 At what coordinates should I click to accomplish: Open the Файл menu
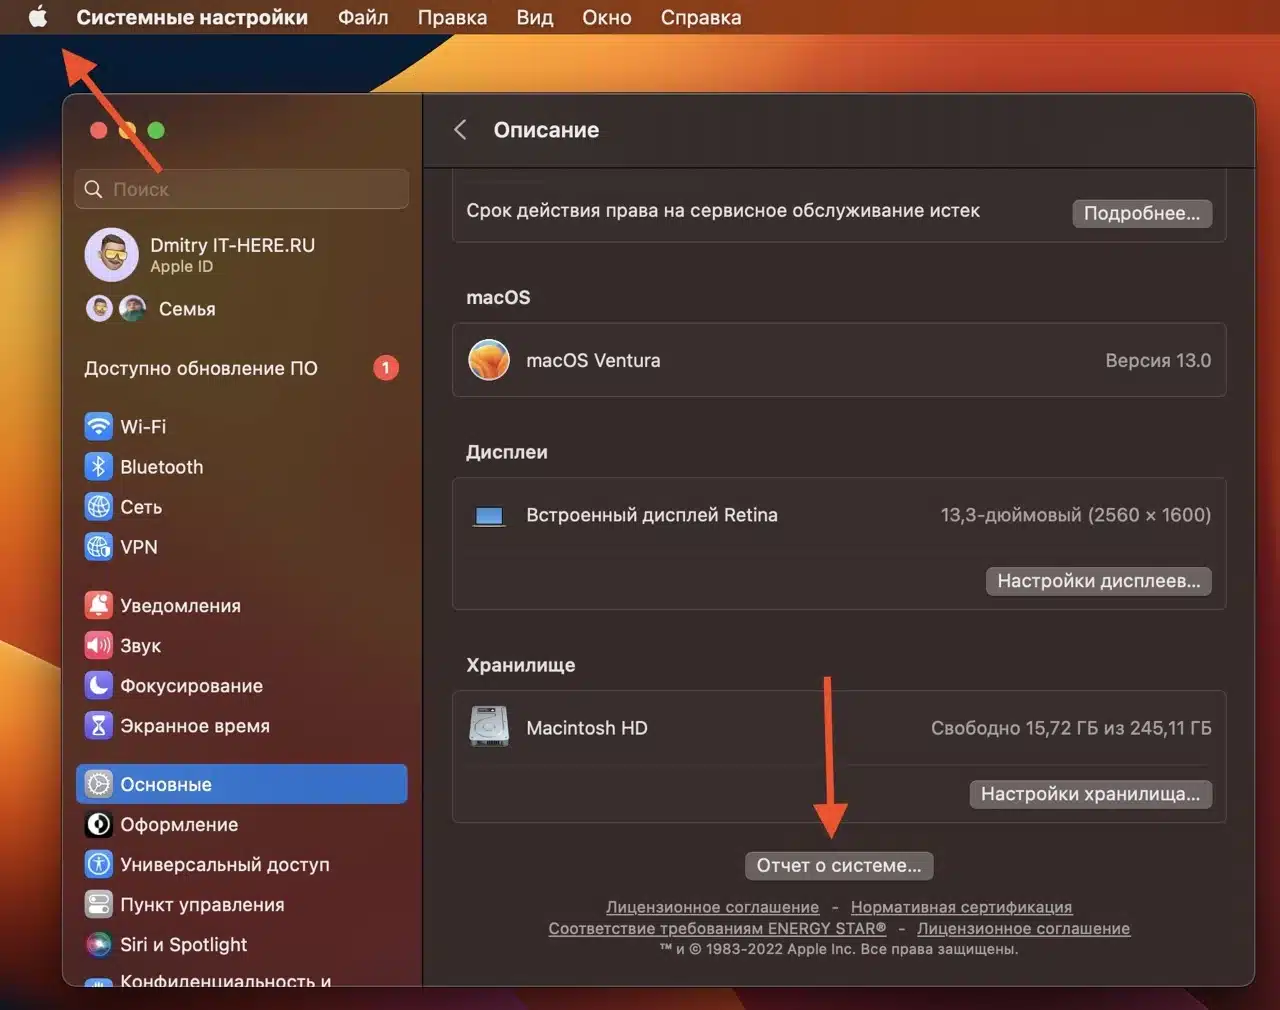(x=362, y=17)
